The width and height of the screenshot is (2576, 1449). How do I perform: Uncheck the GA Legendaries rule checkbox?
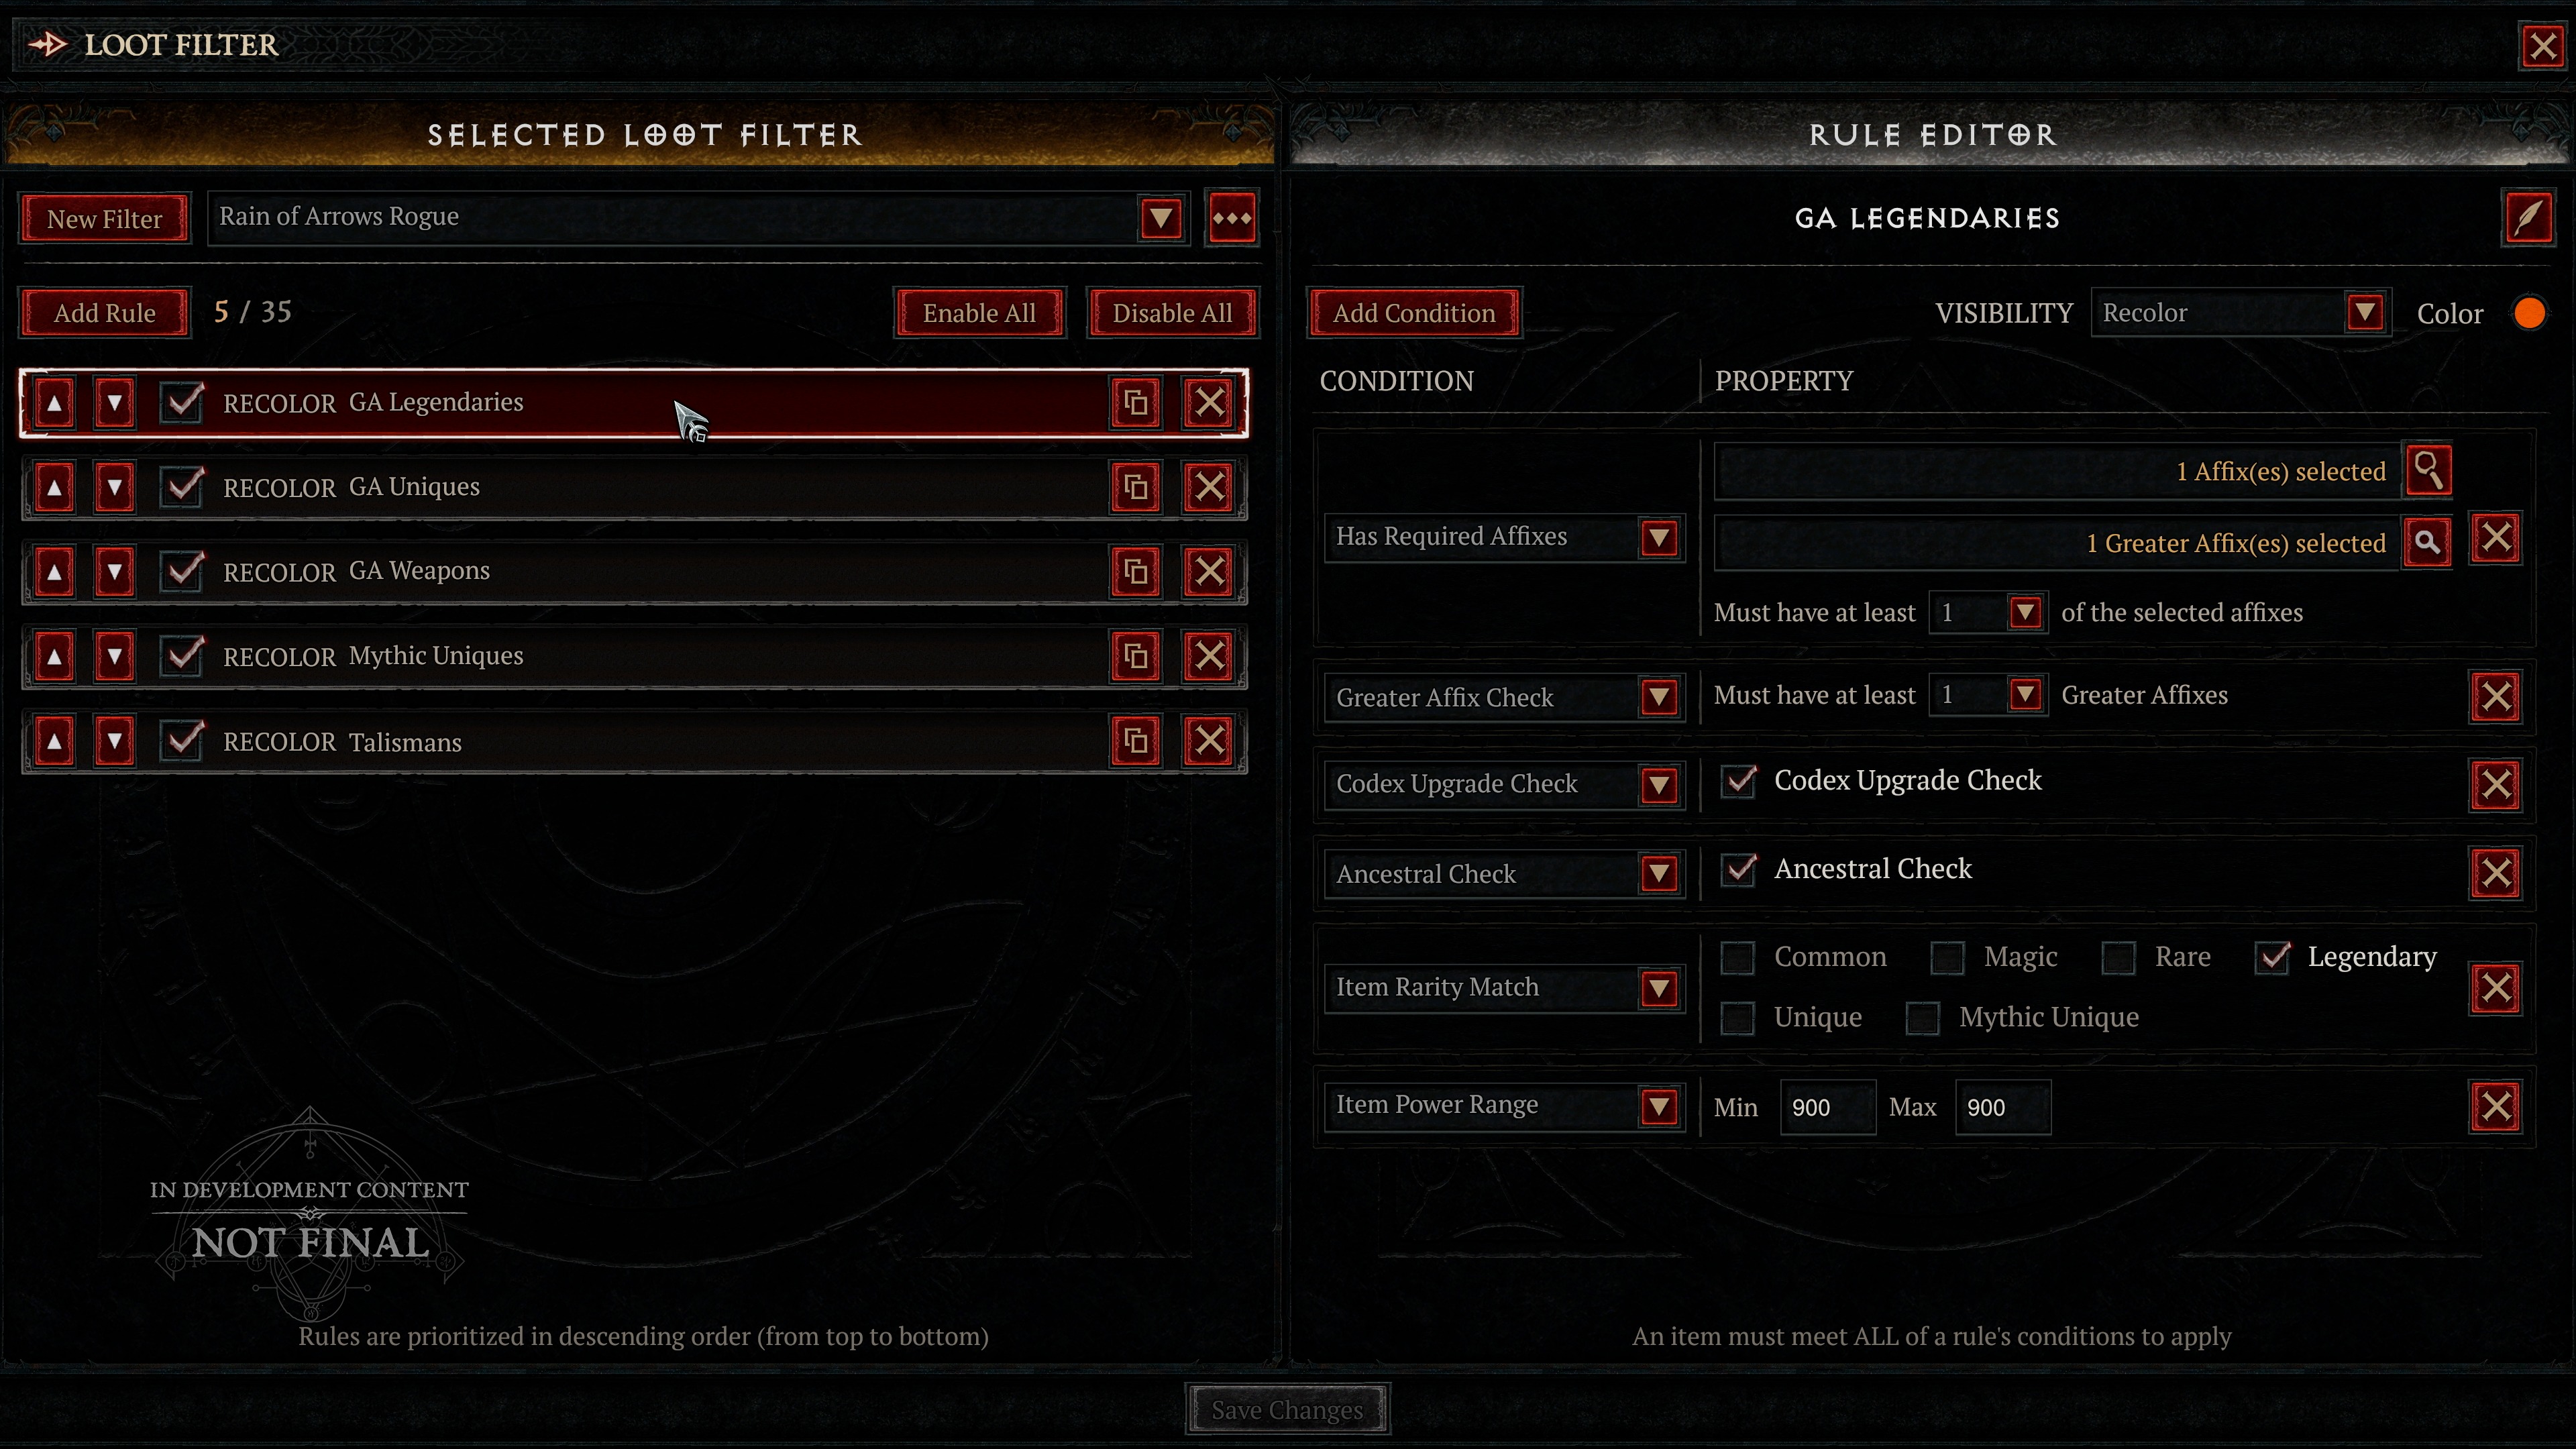(182, 402)
